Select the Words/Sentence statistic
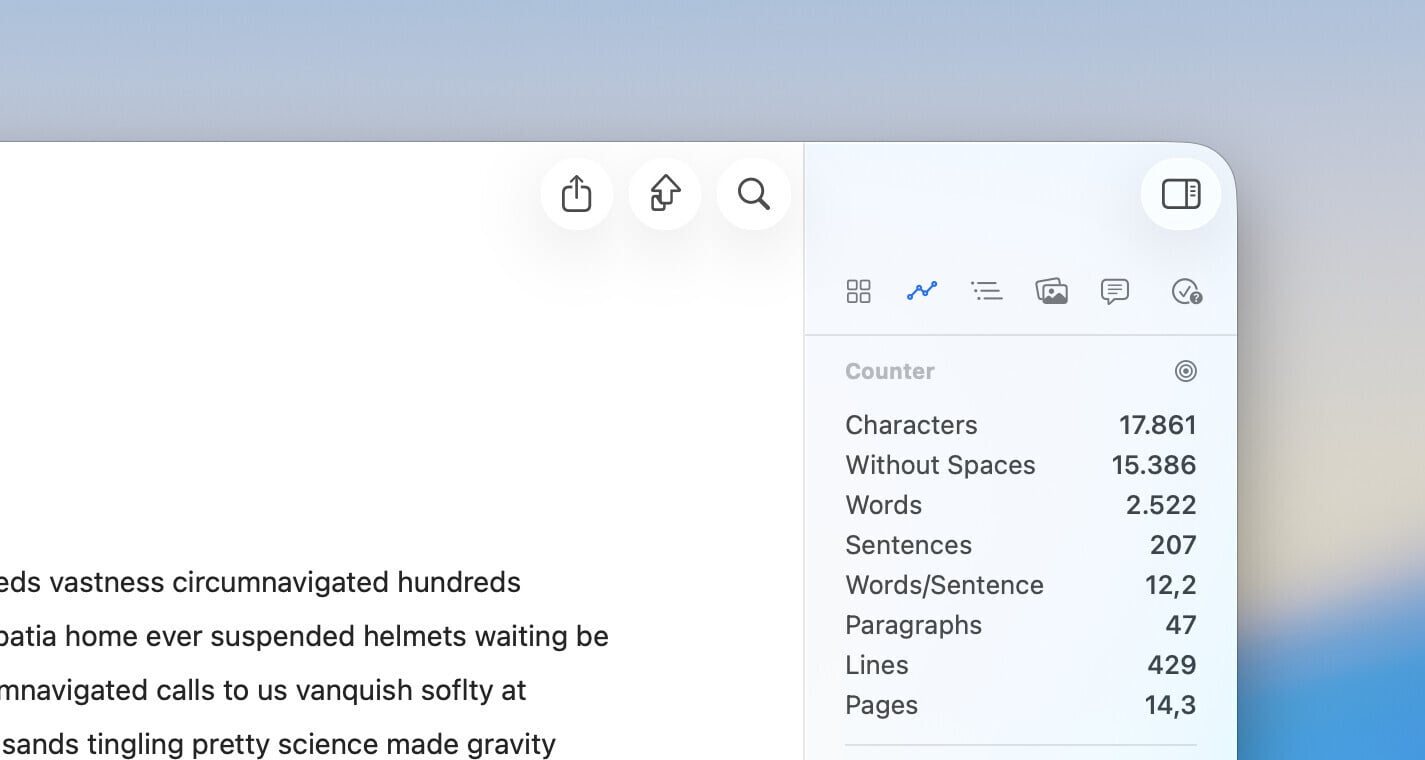 point(944,585)
